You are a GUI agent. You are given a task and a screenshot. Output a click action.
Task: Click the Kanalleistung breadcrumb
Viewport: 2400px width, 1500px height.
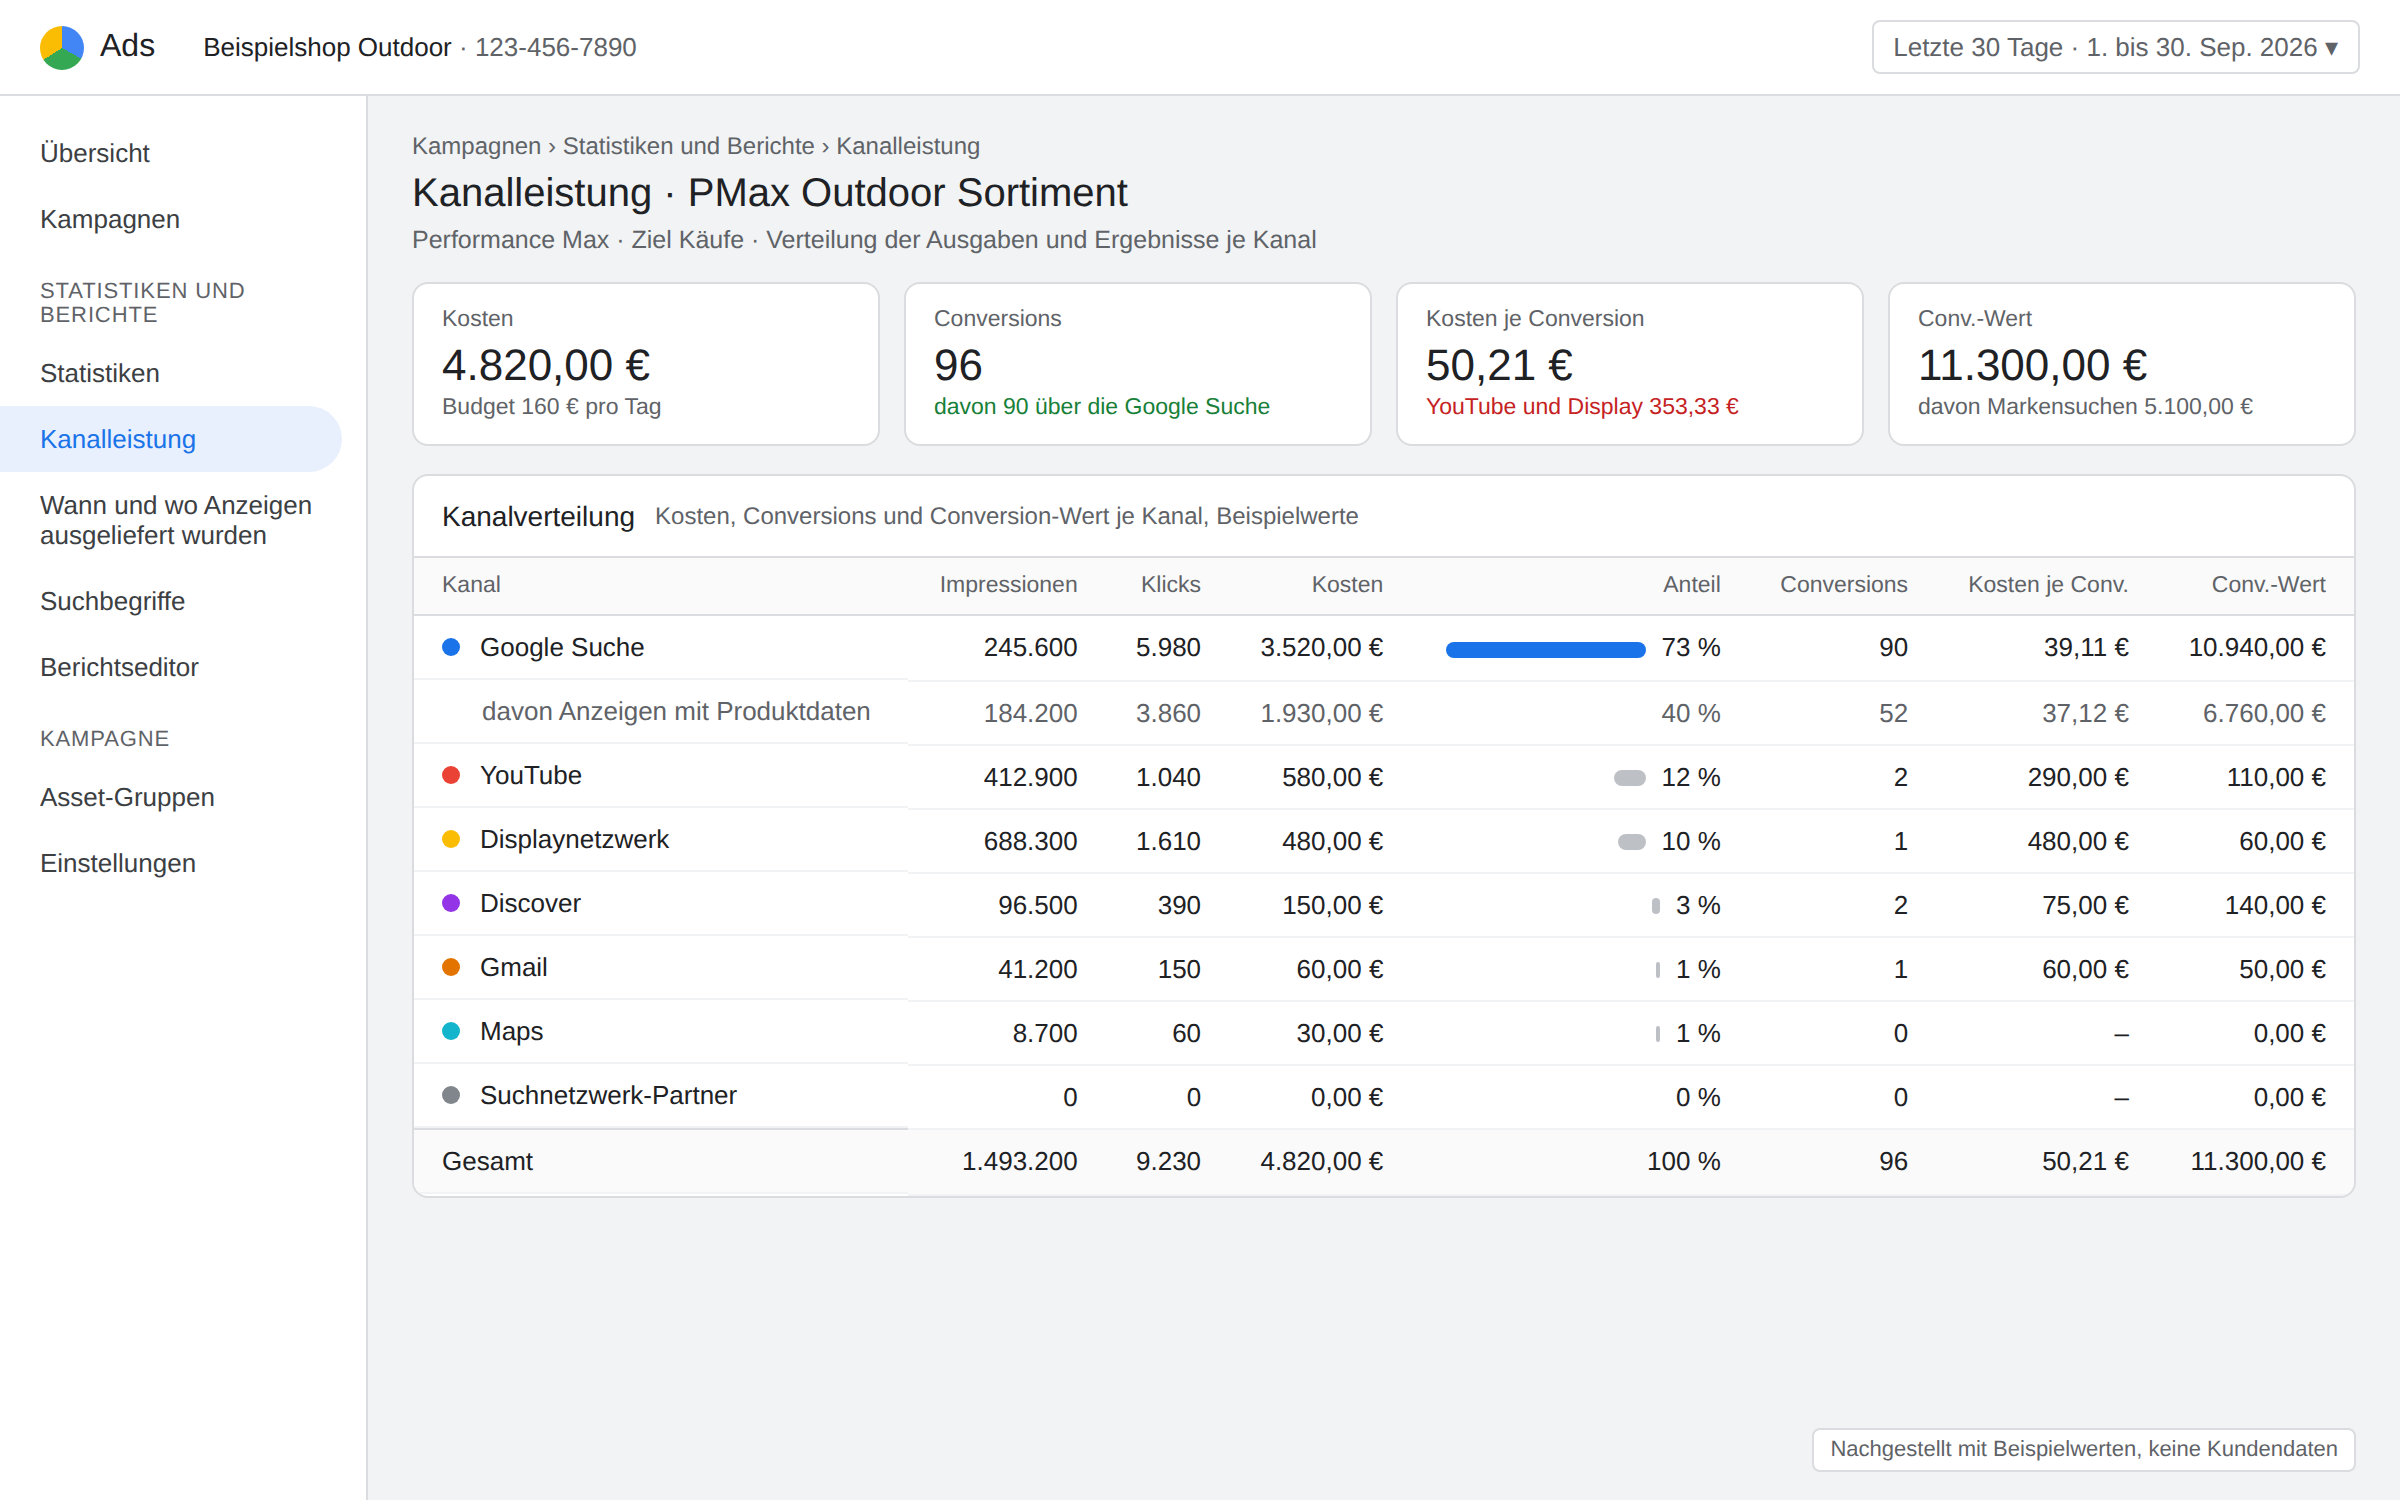(x=908, y=146)
